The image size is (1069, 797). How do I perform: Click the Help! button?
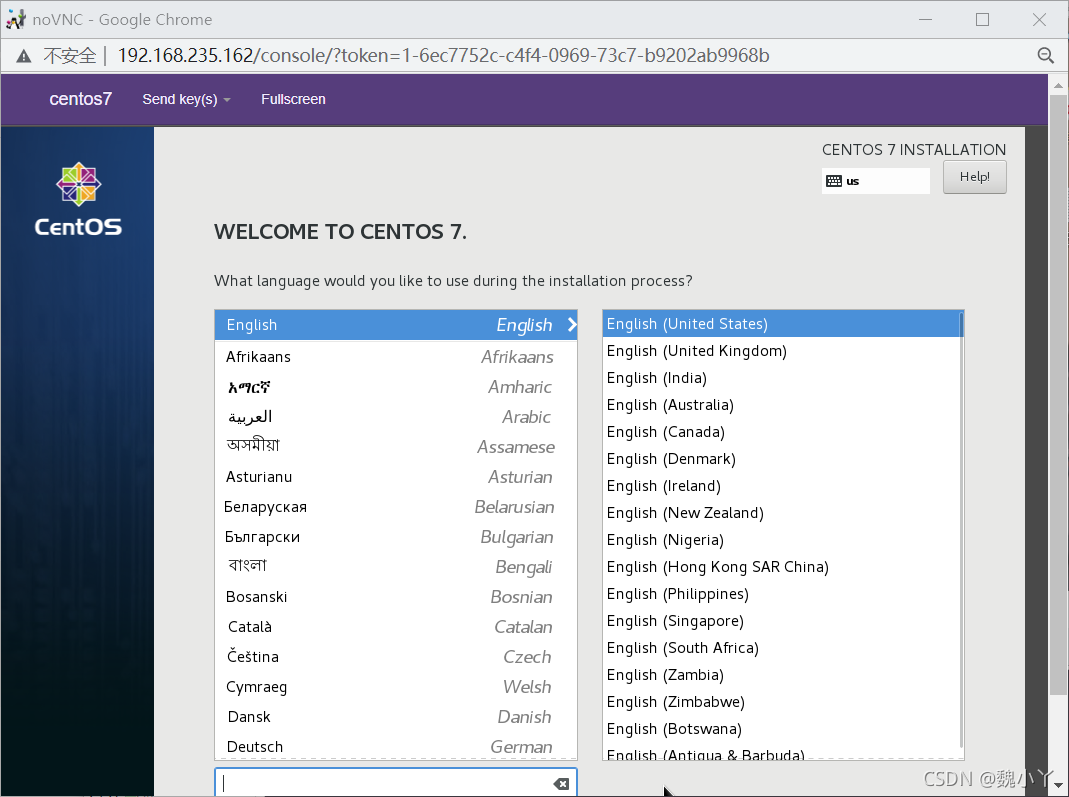pos(974,177)
